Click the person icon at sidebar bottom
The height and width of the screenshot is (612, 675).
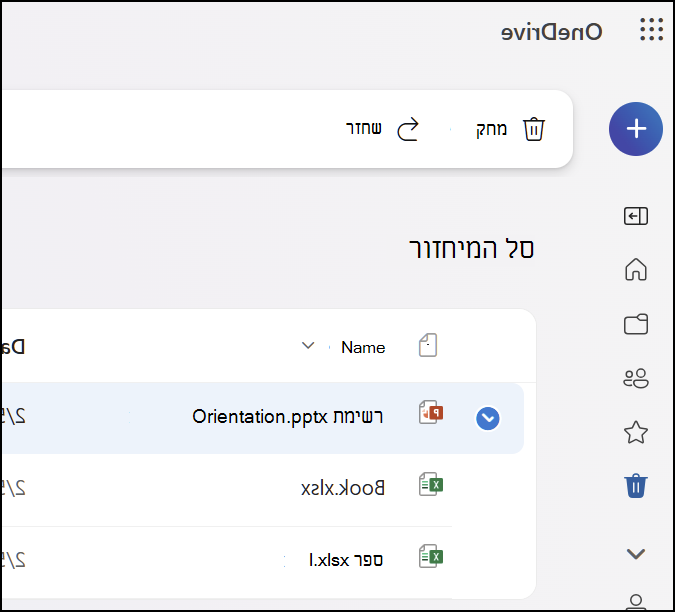point(636,602)
